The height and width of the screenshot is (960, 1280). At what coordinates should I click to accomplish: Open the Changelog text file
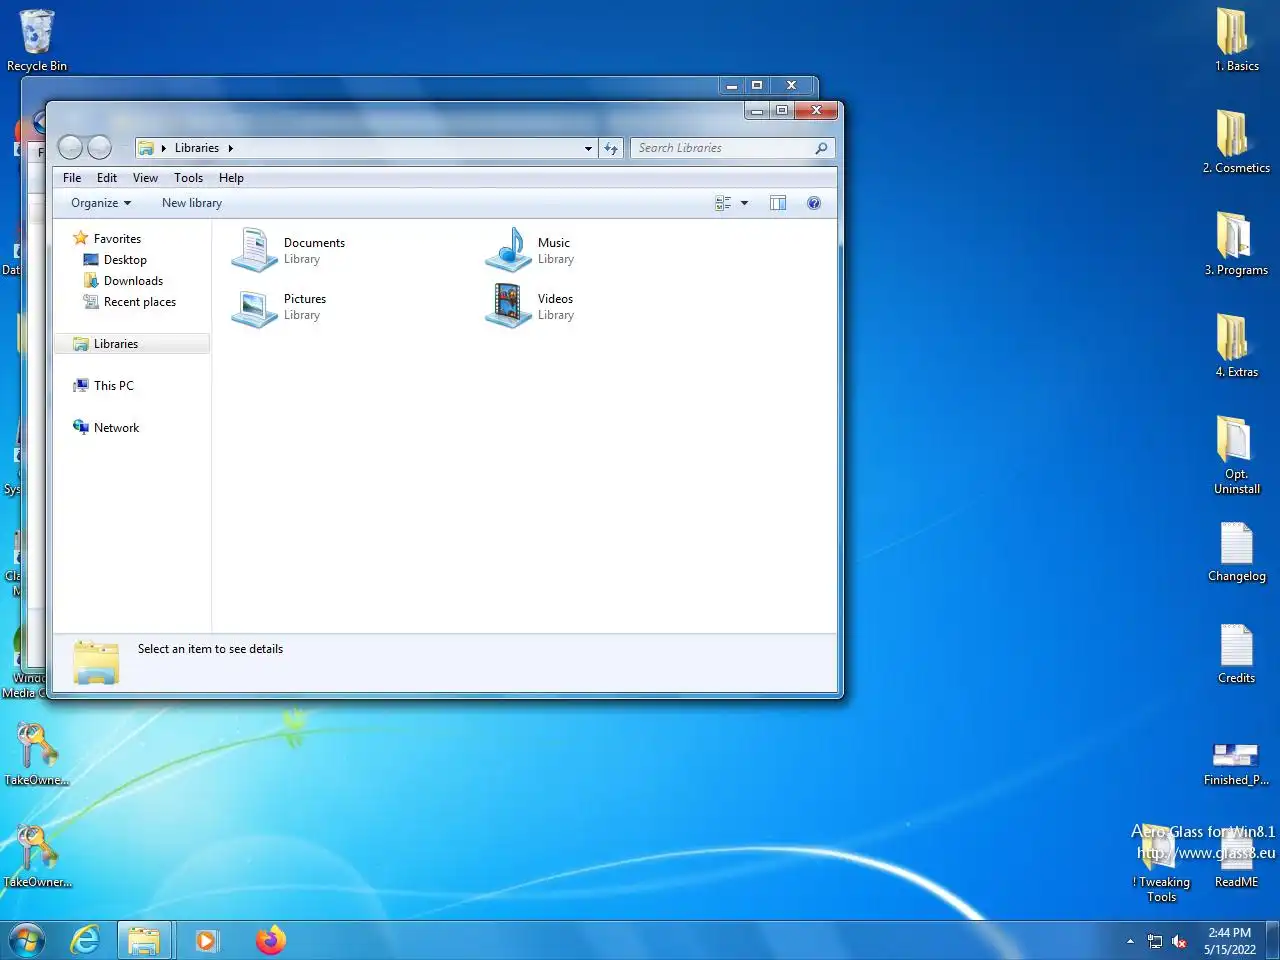point(1236,553)
